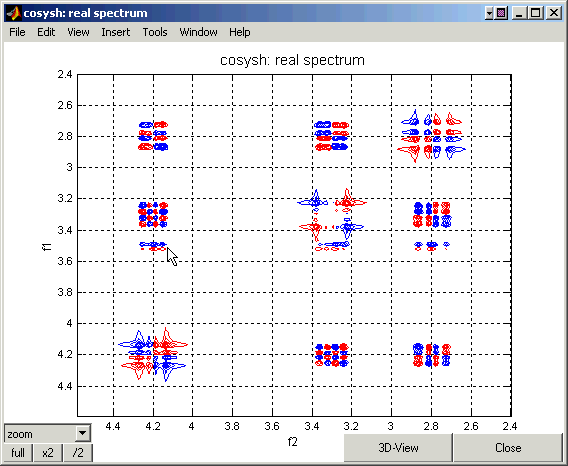The height and width of the screenshot is (466, 568).
Task: Expand the zoom mode dropdown arrow
Action: tap(83, 433)
